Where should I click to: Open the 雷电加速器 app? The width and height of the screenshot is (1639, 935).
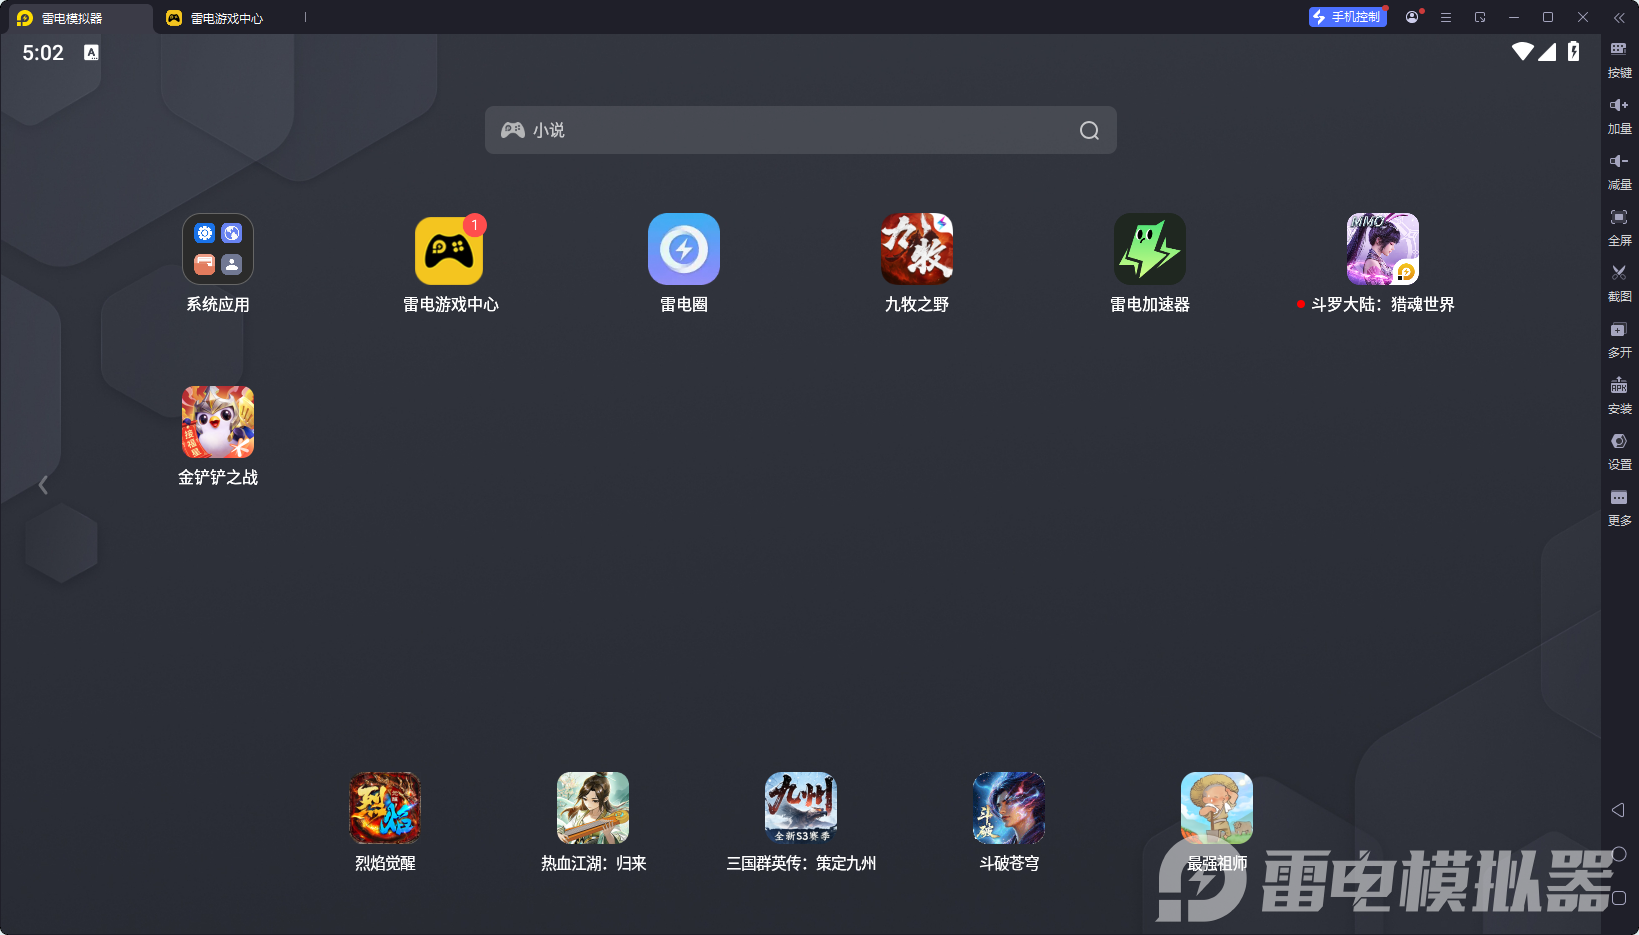coord(1150,249)
